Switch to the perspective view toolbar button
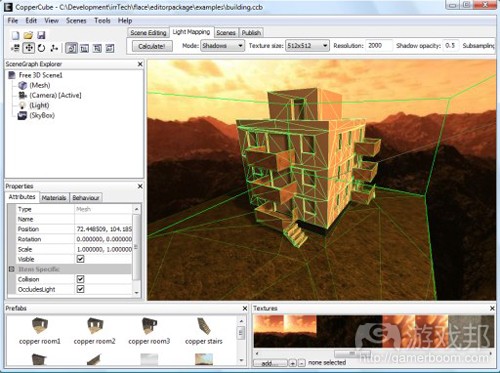Image resolution: width=500 pixels, height=373 pixels. (71, 48)
